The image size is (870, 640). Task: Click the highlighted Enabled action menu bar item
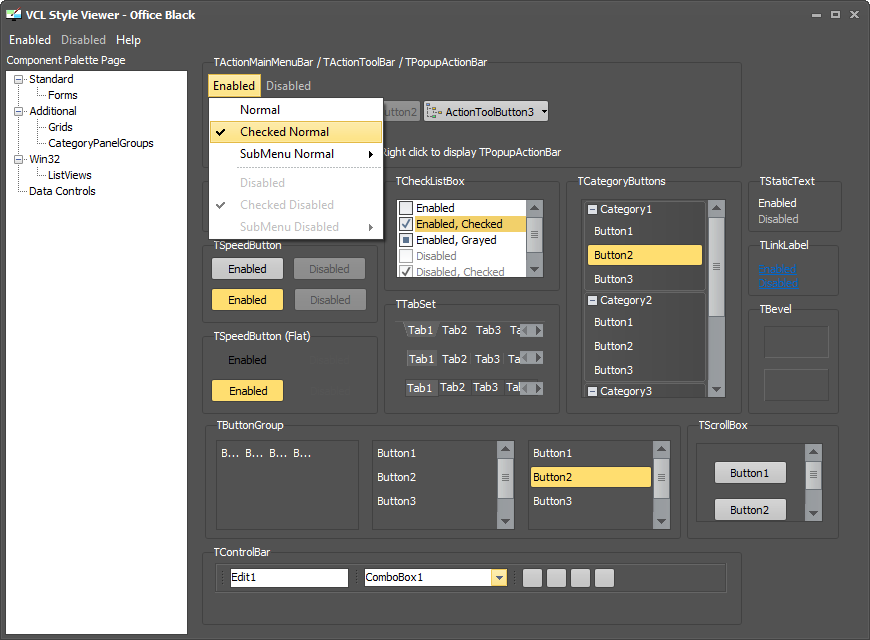pyautogui.click(x=234, y=85)
